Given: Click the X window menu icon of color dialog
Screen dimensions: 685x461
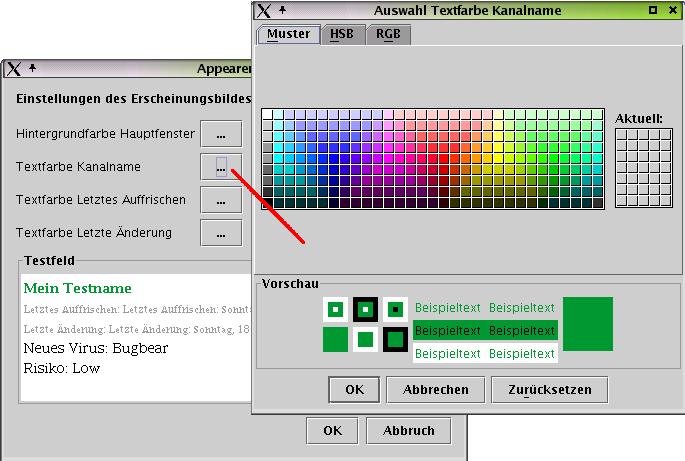Looking at the screenshot, I should click(264, 10).
